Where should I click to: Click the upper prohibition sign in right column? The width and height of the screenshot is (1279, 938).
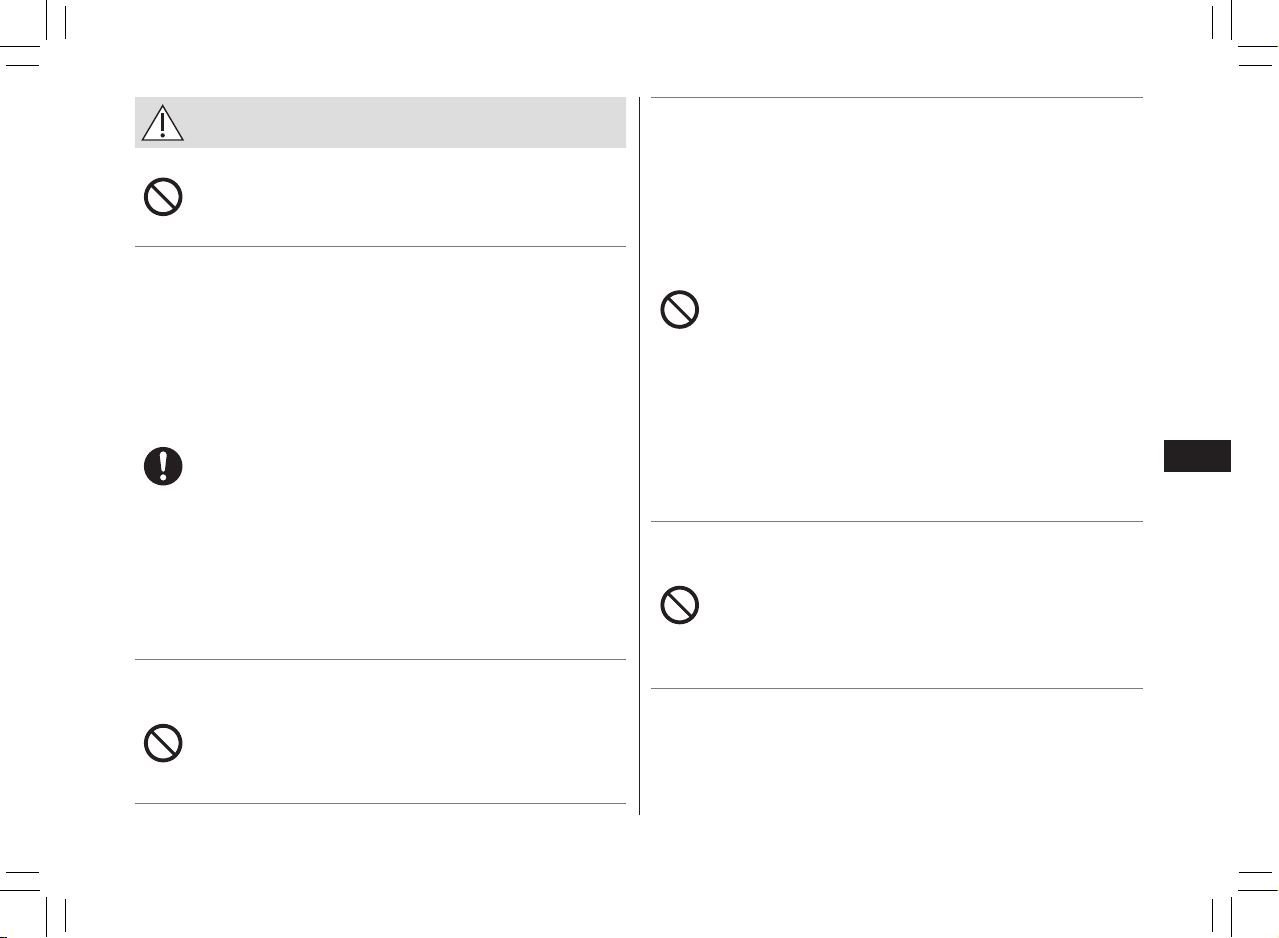pos(679,311)
